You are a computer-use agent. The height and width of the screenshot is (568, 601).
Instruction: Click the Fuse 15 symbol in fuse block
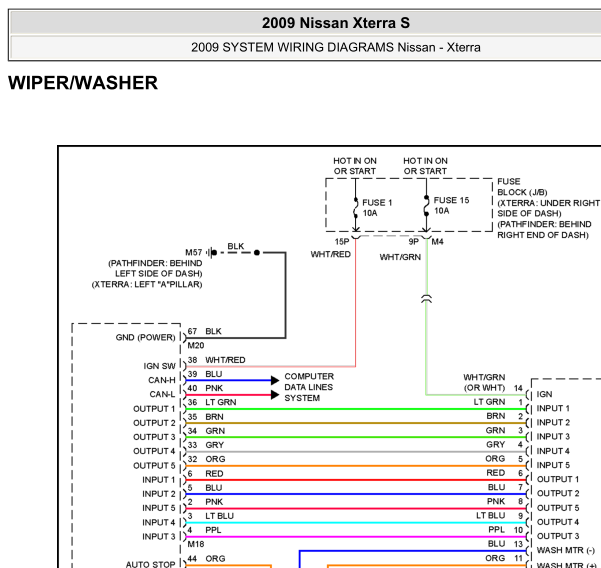[x=426, y=206]
